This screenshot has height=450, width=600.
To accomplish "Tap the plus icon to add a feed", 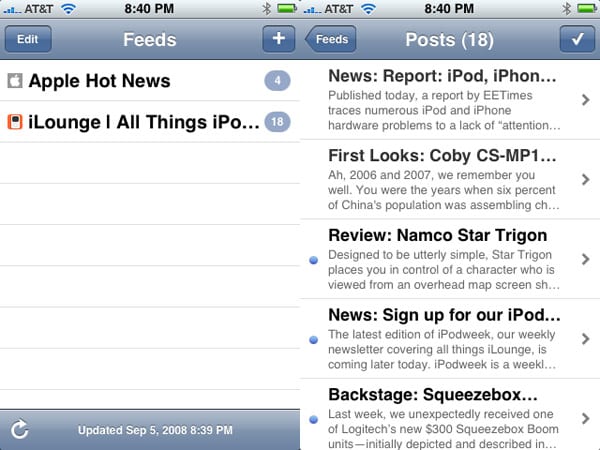I will pos(277,40).
